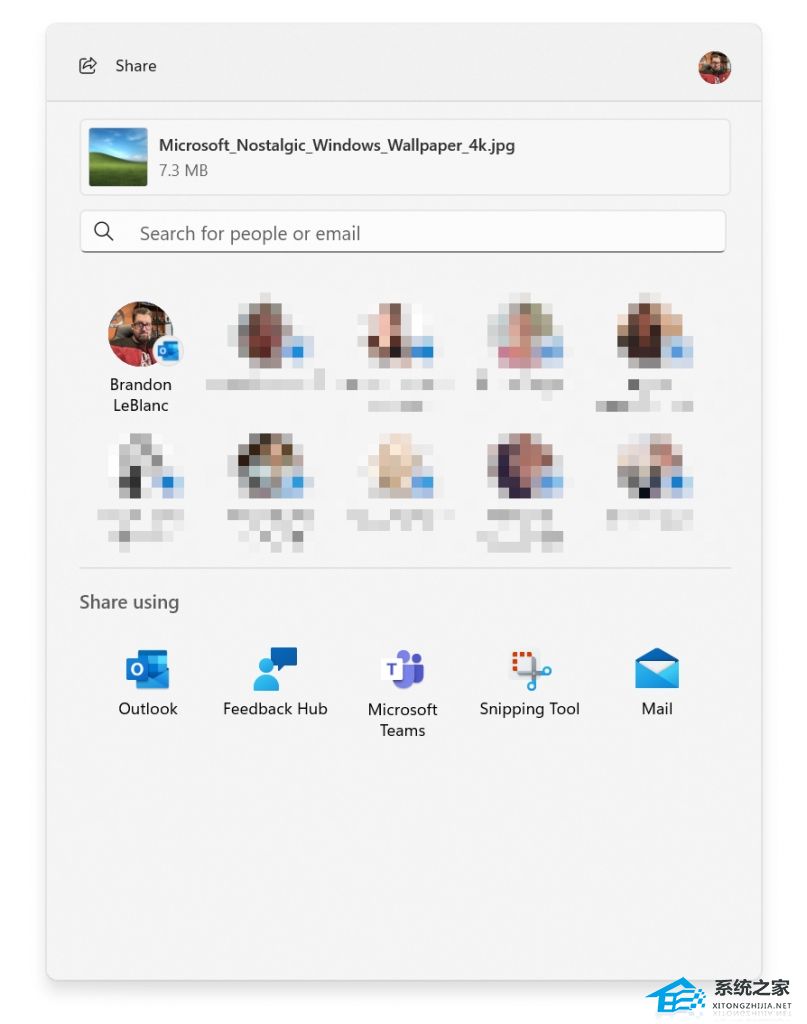Click the Feedback Hub label
807x1024 pixels.
click(x=275, y=709)
